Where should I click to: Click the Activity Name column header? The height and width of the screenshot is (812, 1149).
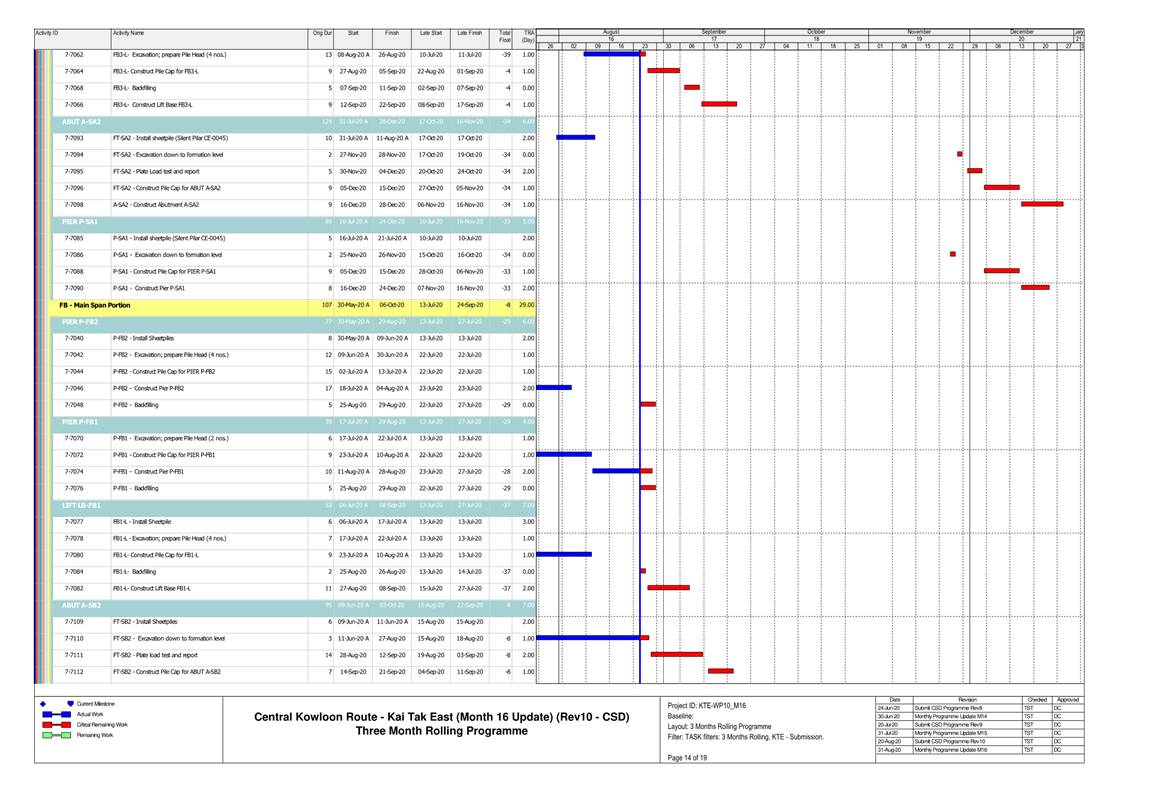click(127, 34)
